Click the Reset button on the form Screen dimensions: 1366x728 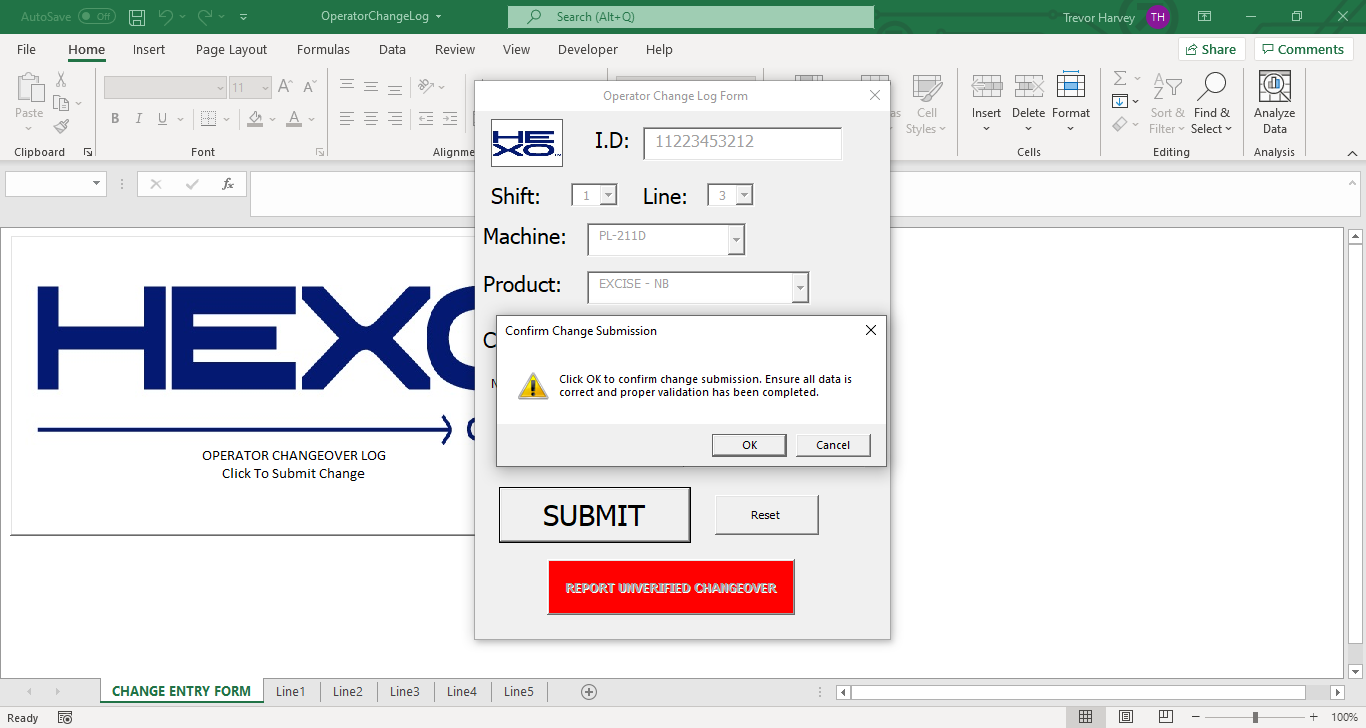click(766, 515)
